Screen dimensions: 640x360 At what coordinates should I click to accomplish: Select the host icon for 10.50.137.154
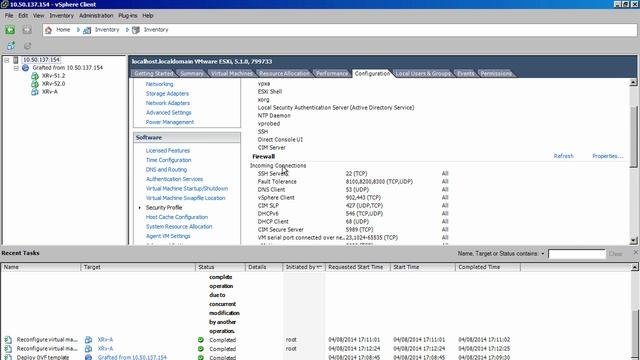16,60
